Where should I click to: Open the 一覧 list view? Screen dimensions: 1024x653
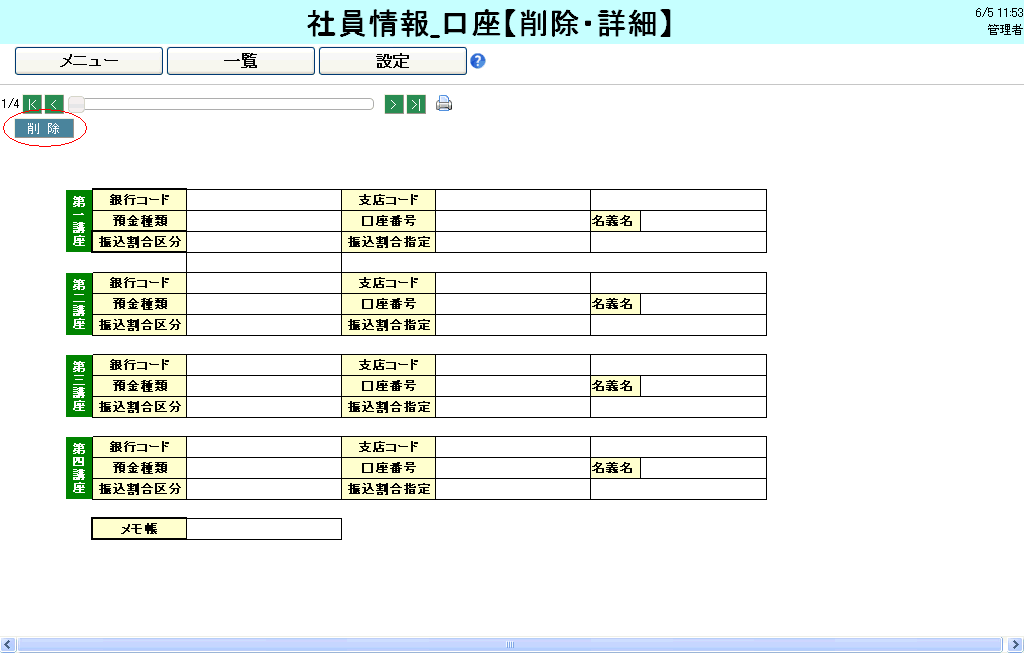coord(241,61)
